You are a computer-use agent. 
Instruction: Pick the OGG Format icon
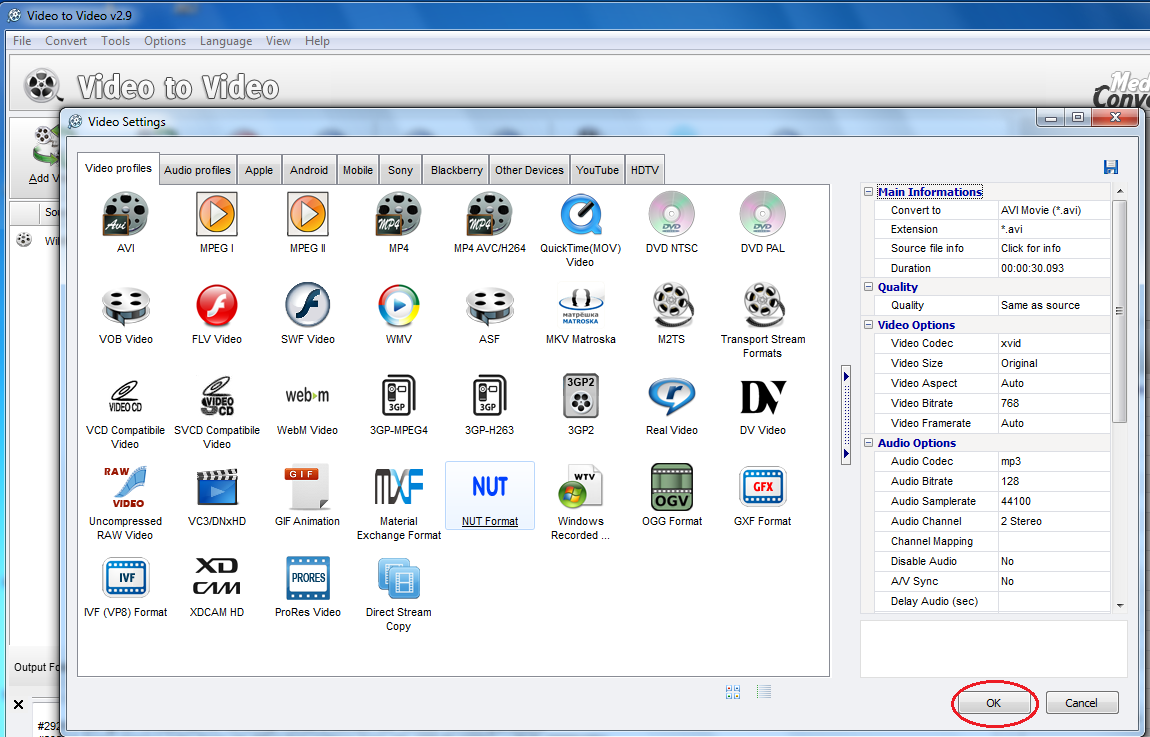pos(671,488)
